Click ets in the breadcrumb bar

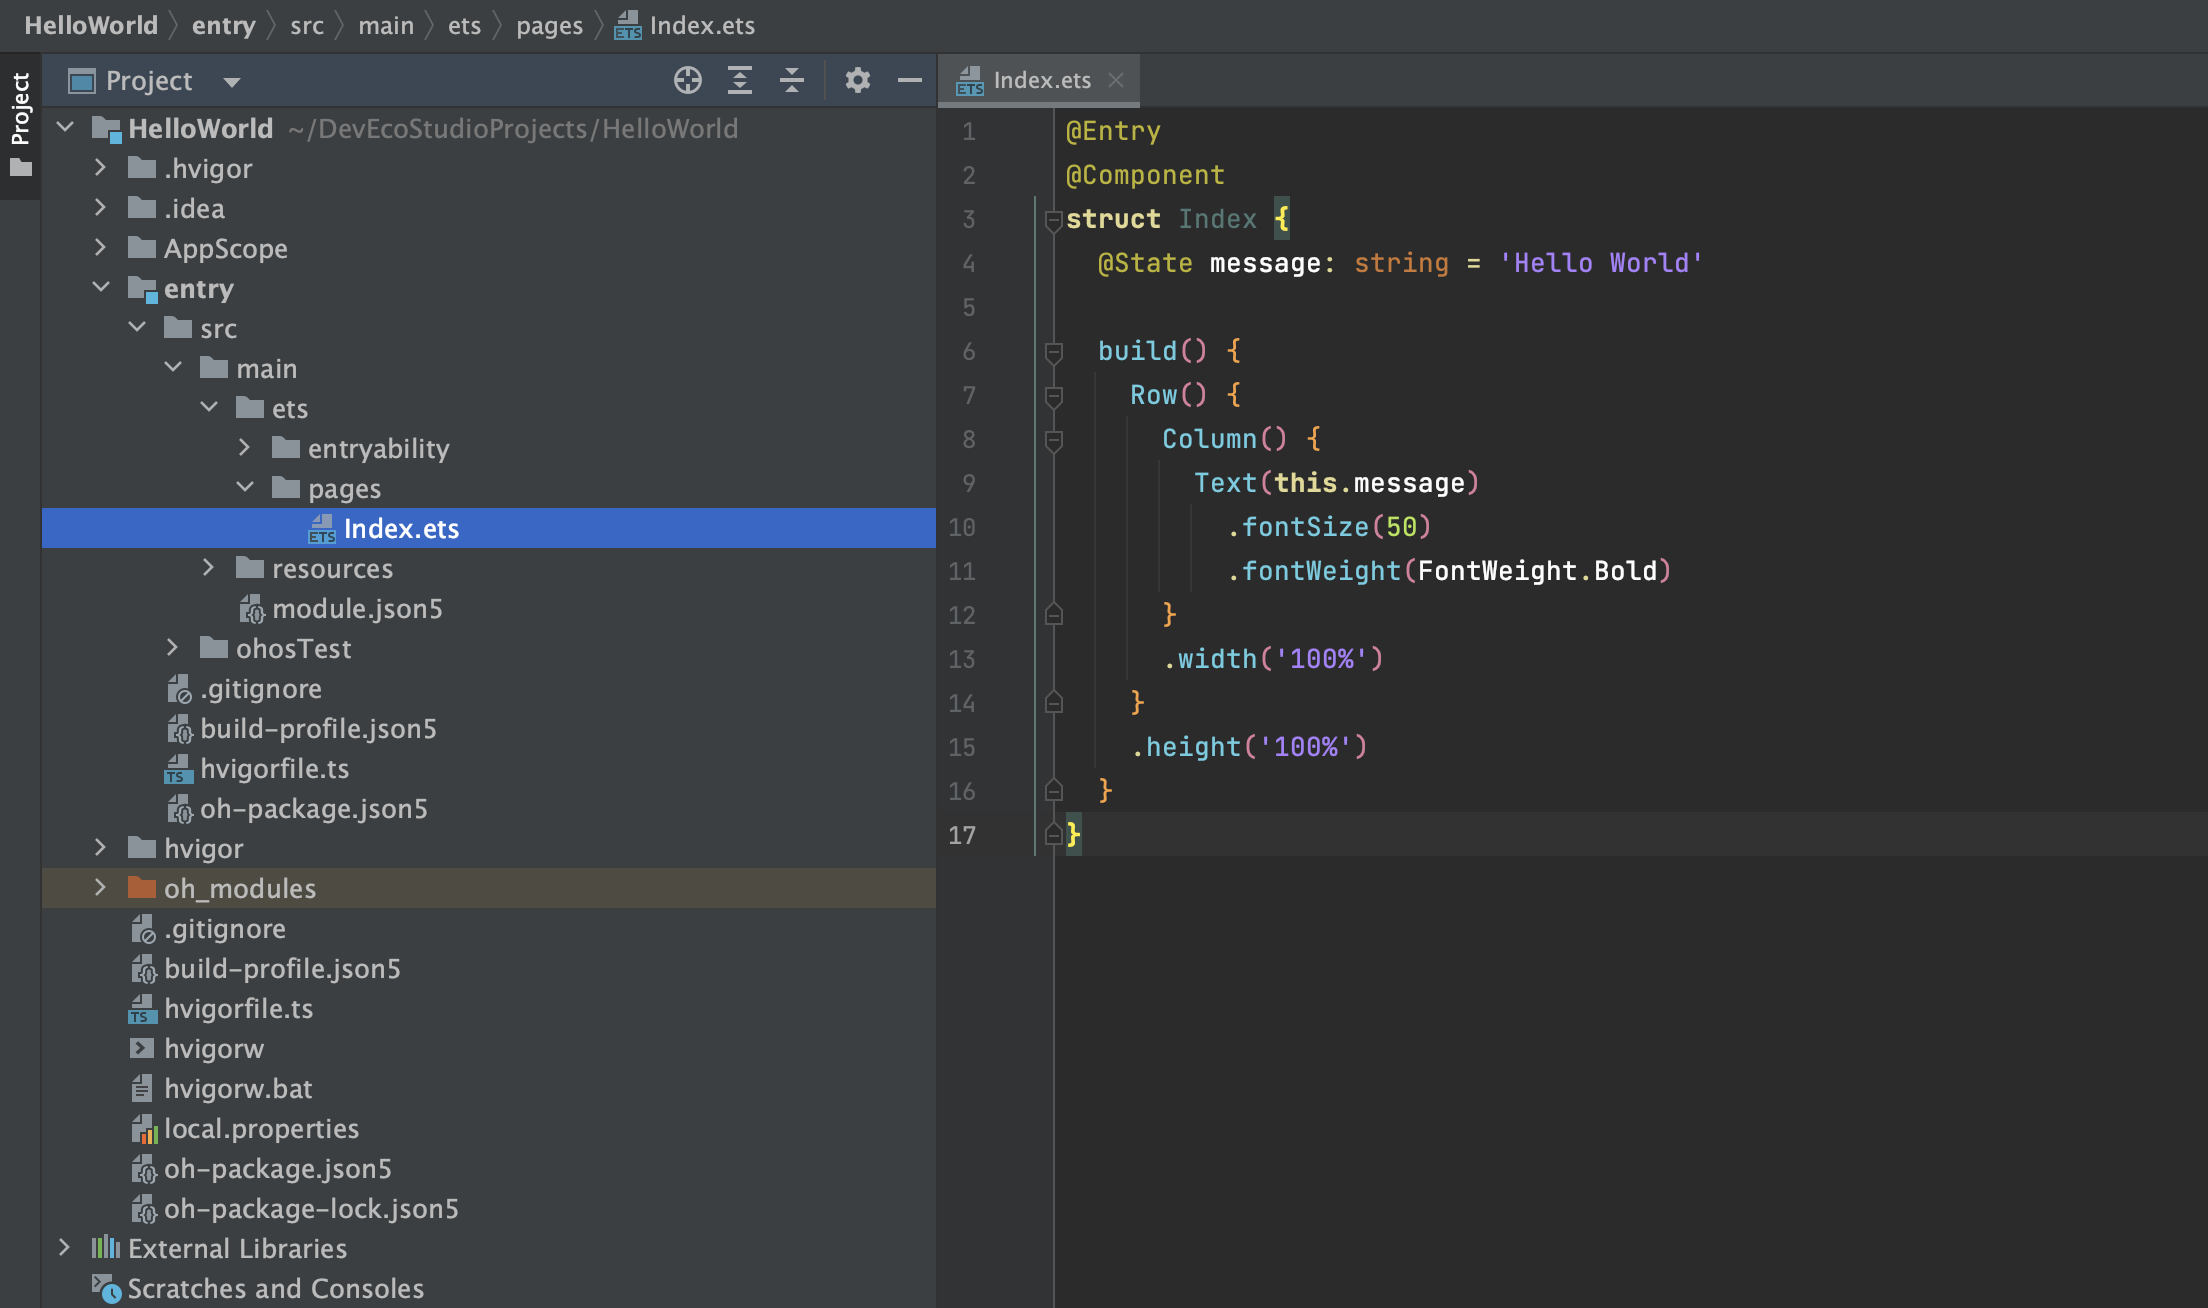tap(464, 25)
